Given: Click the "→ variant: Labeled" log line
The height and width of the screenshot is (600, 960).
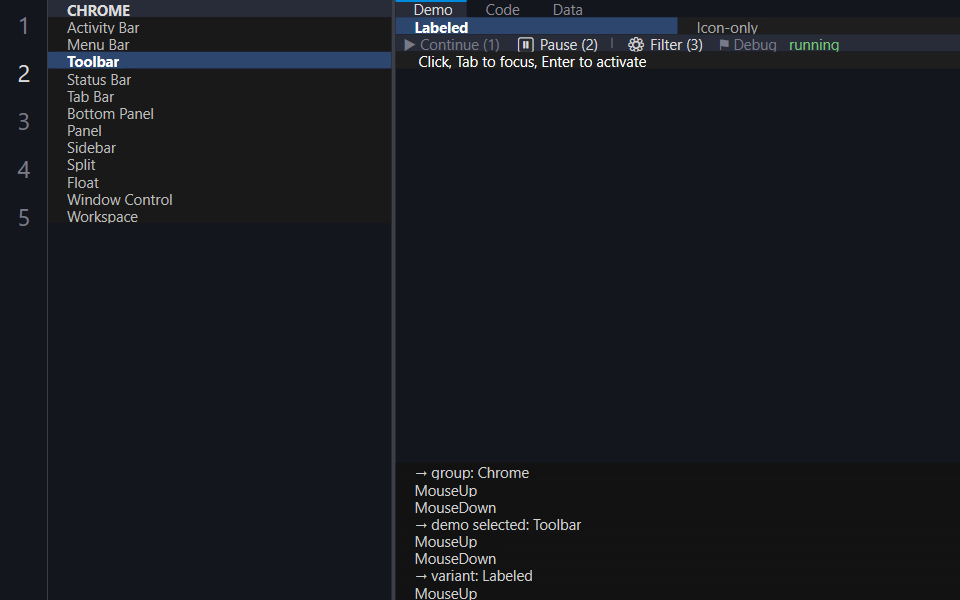Looking at the screenshot, I should [473, 576].
